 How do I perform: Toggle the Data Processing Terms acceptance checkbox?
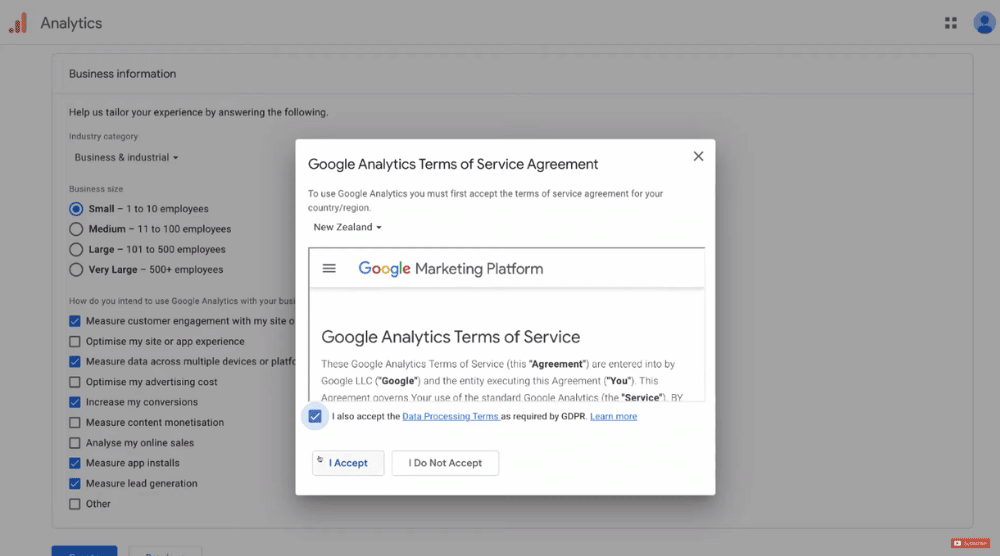click(x=315, y=416)
